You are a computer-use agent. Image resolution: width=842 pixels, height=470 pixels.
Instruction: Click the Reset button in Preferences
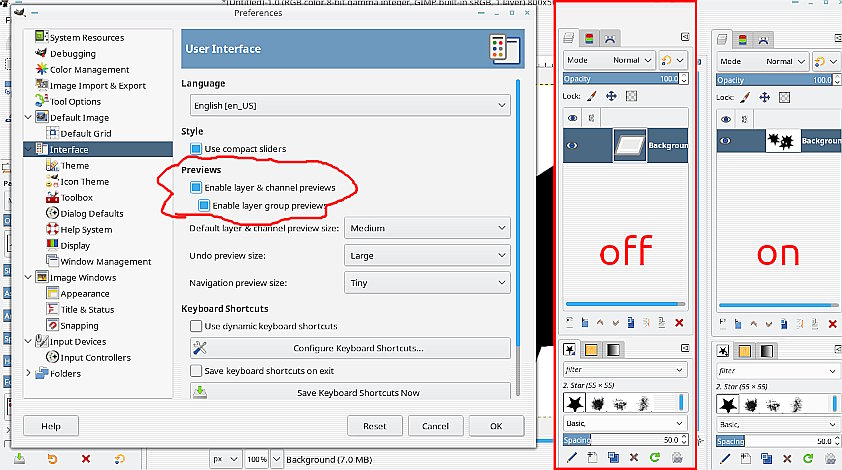(374, 426)
